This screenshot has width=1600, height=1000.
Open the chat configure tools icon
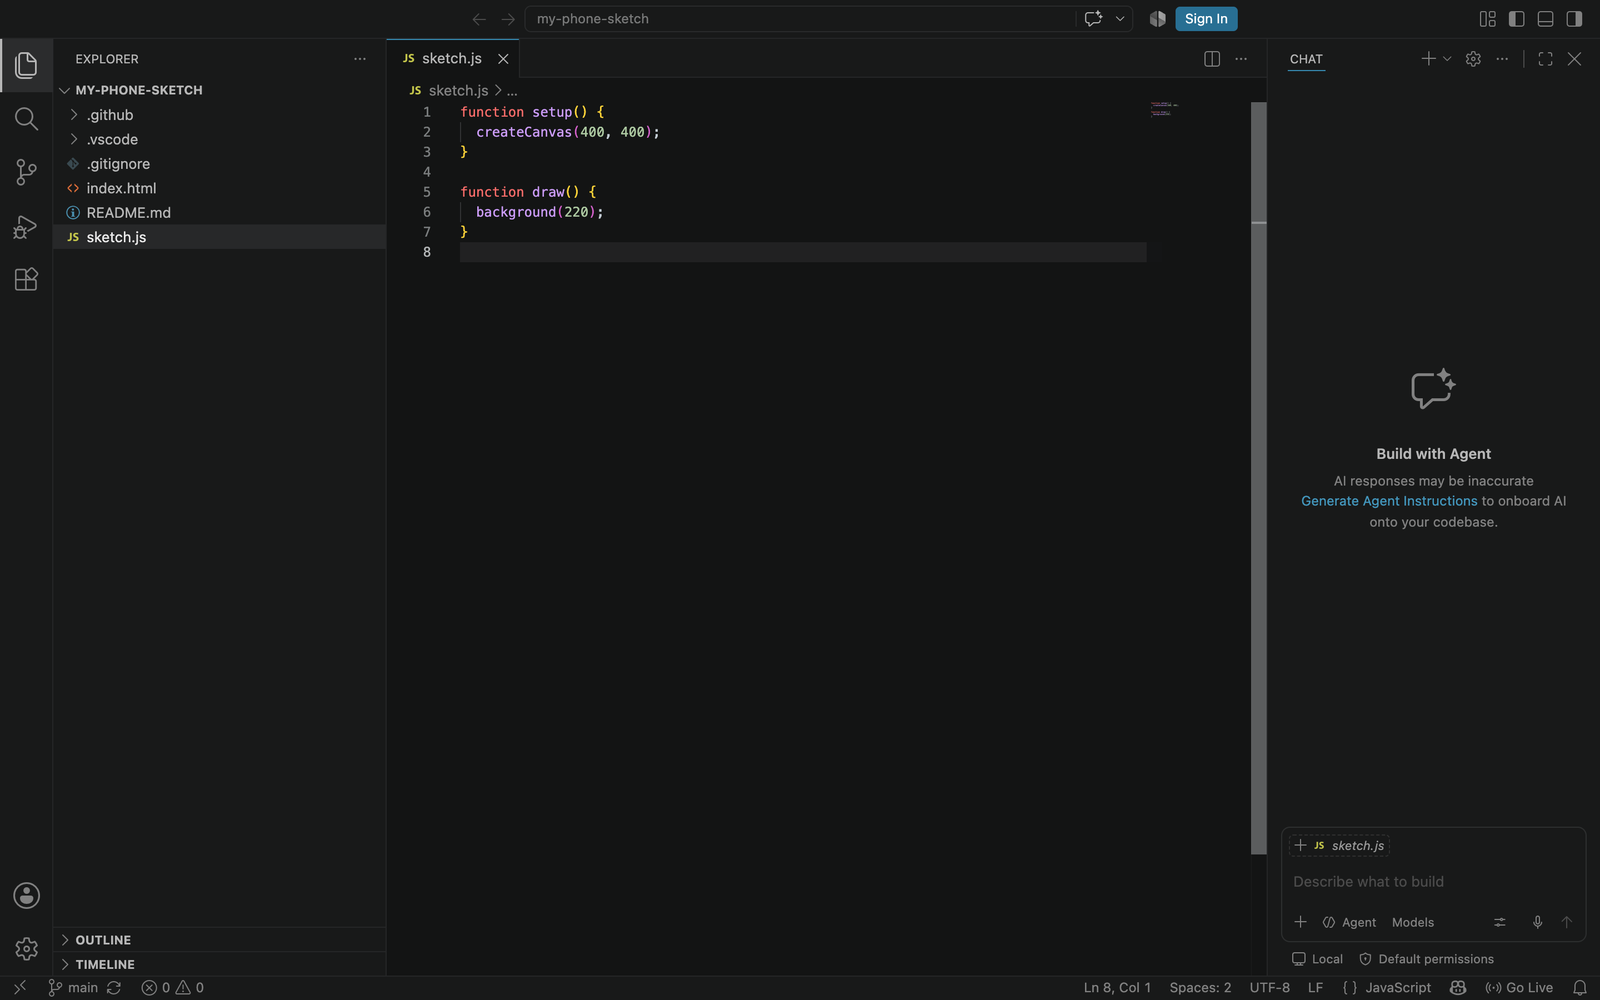pos(1500,922)
